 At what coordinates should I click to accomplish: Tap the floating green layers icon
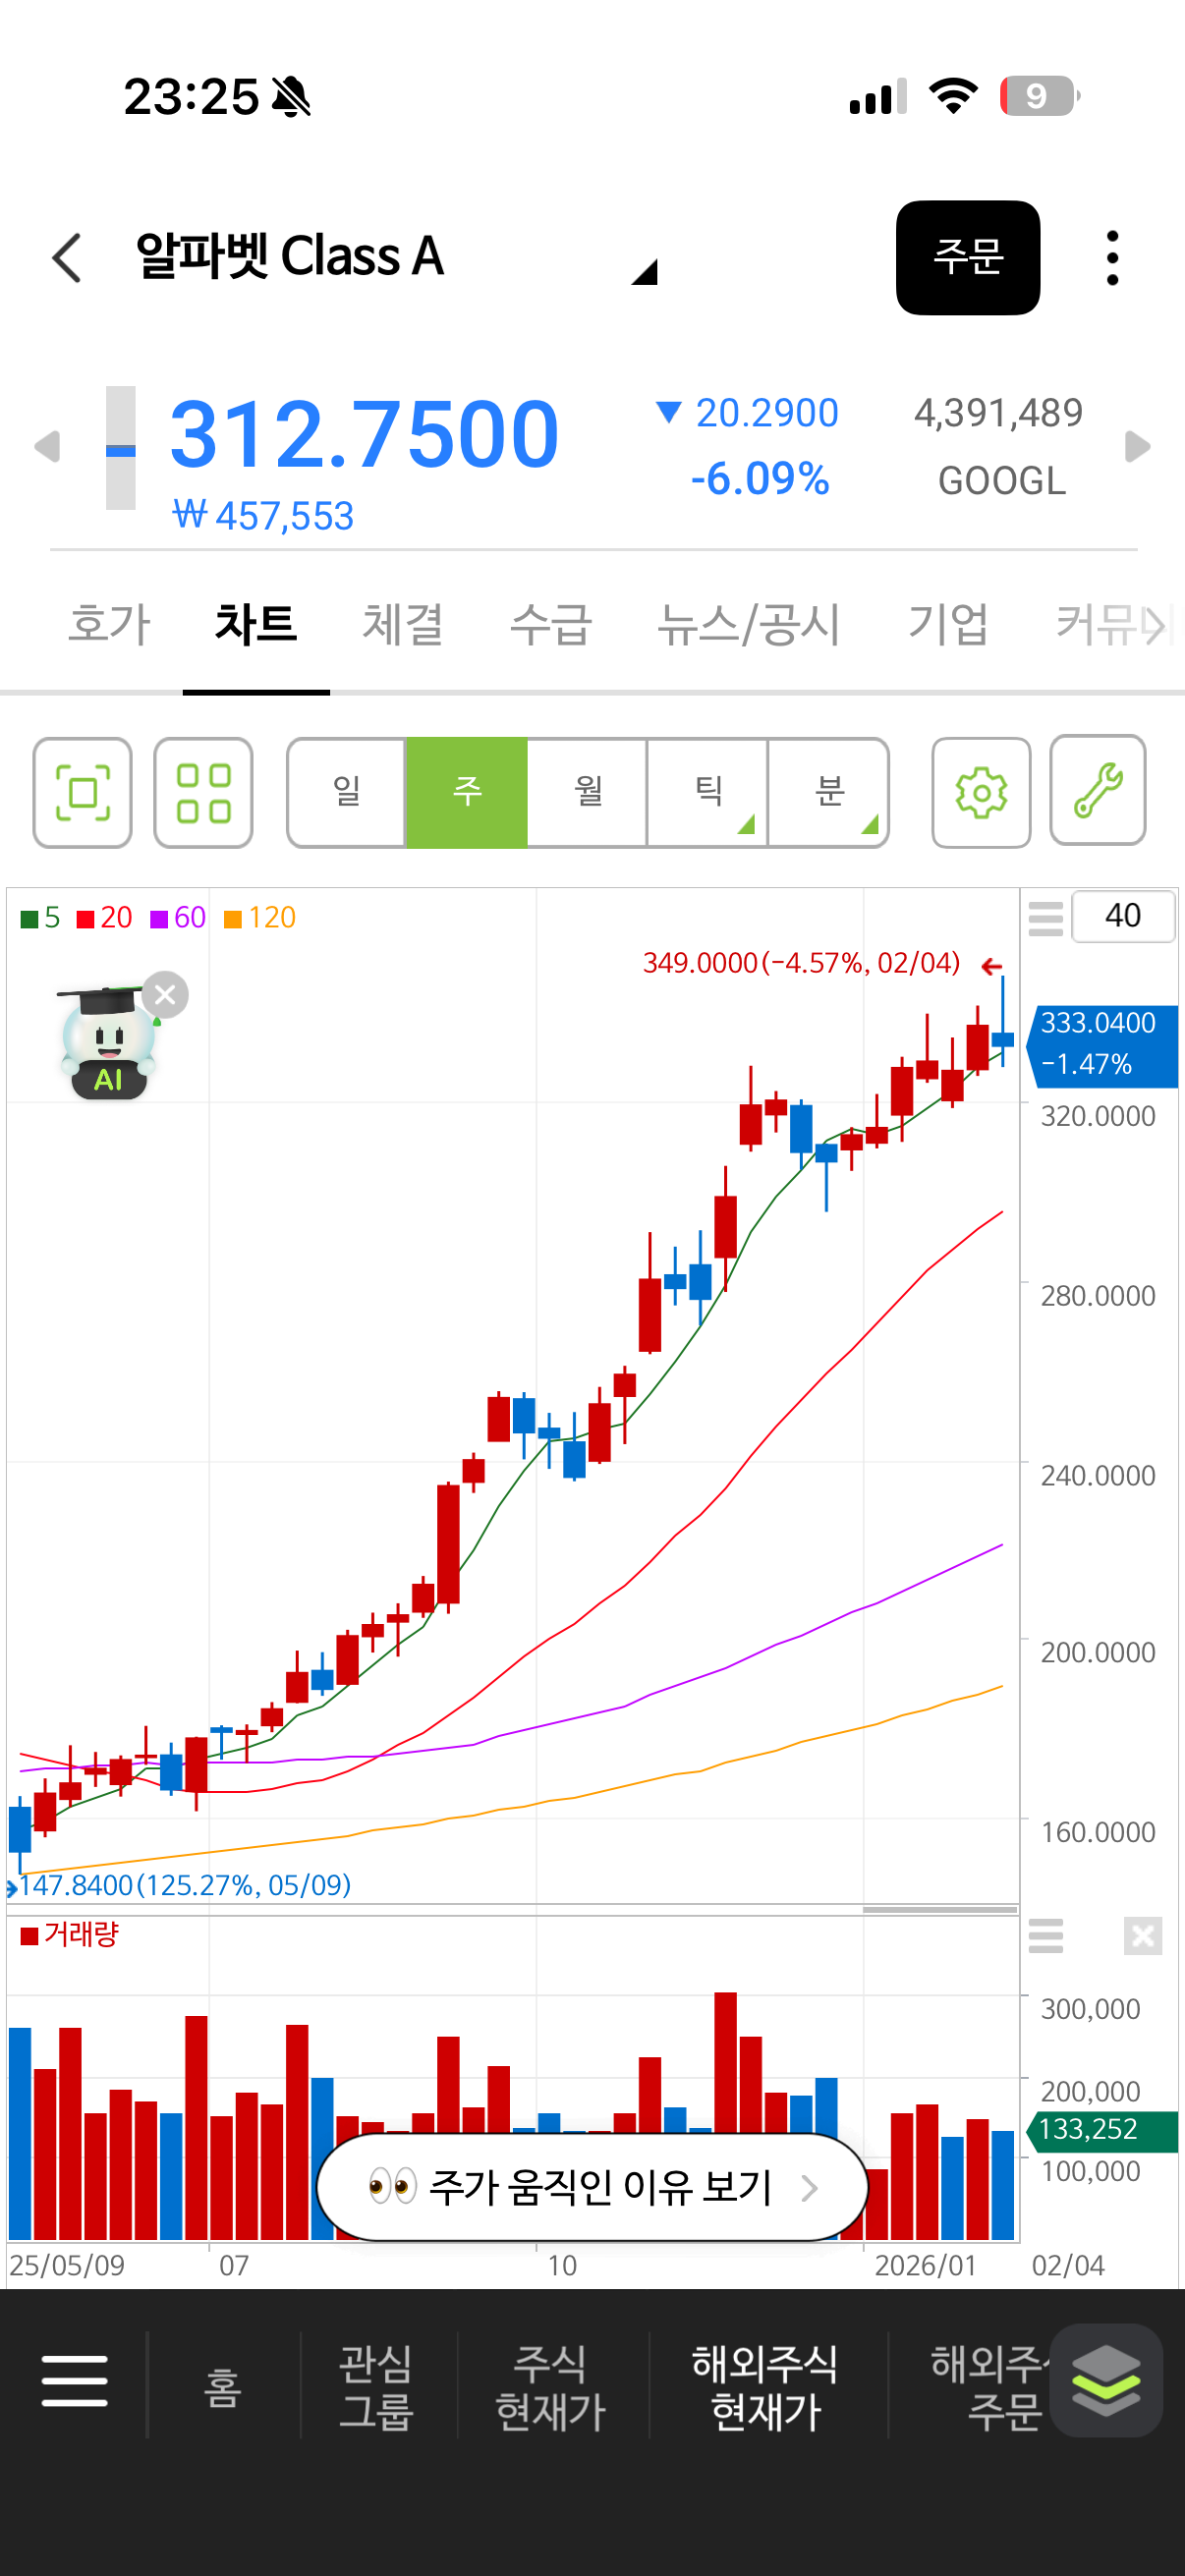[x=1105, y=2381]
